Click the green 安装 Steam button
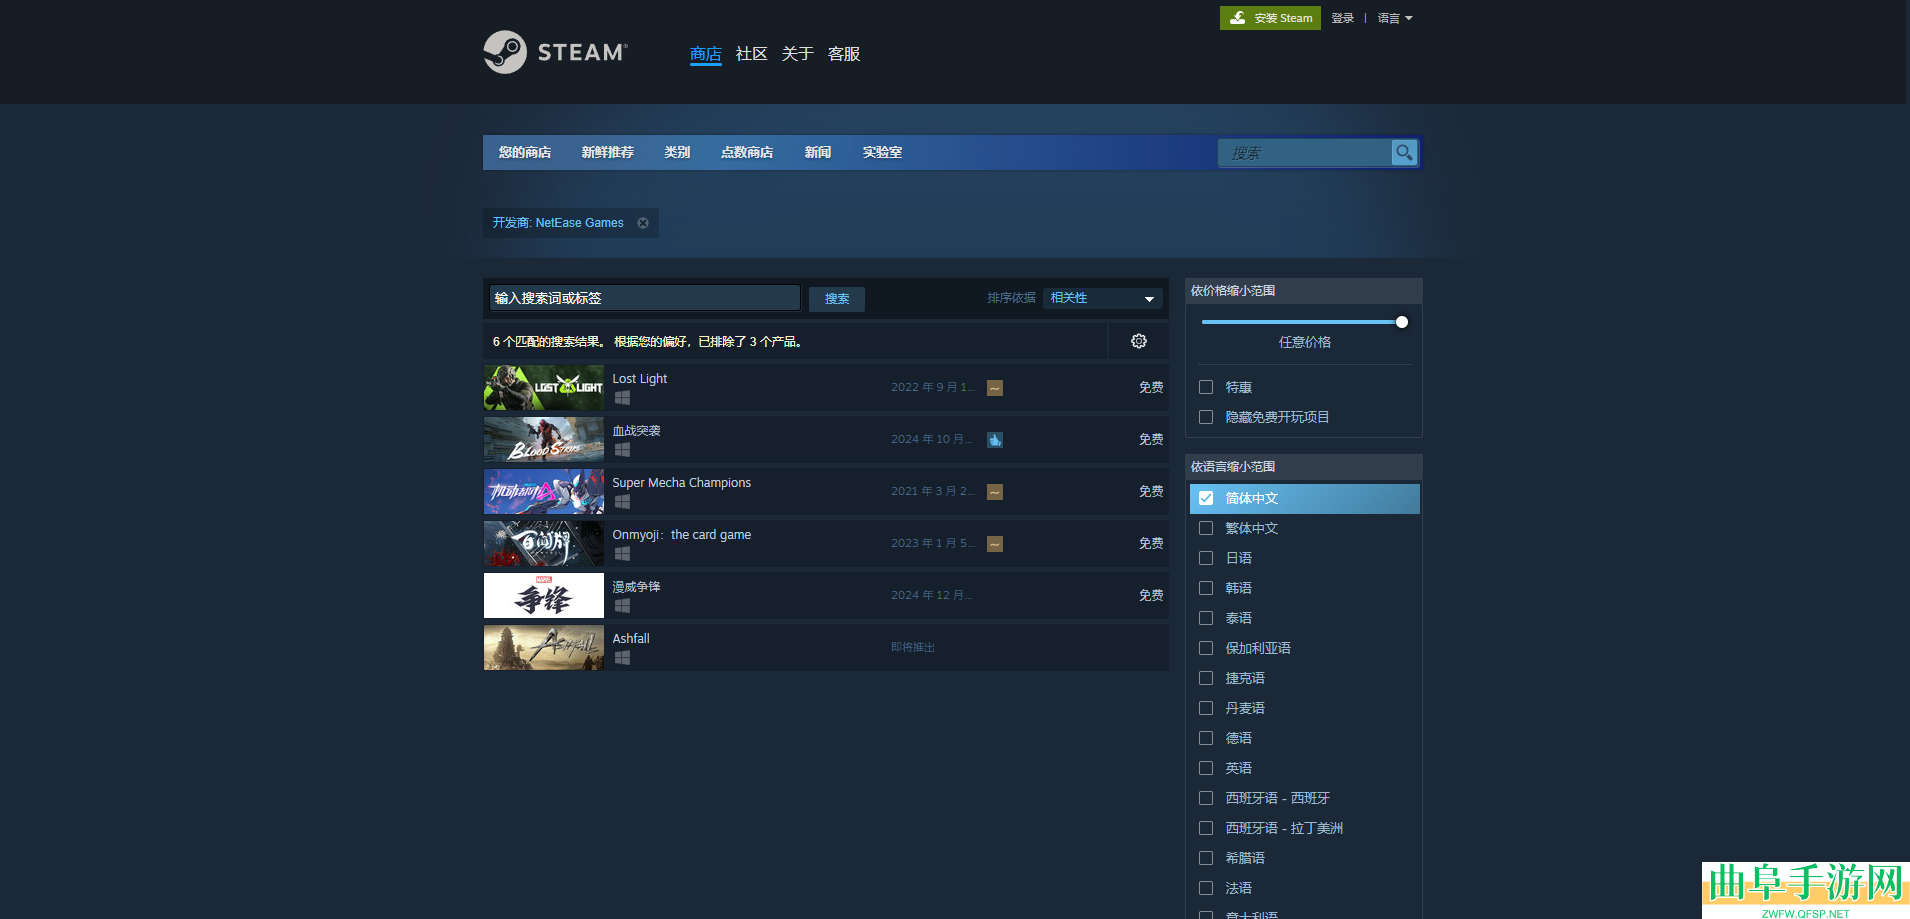This screenshot has height=919, width=1910. 1270,18
